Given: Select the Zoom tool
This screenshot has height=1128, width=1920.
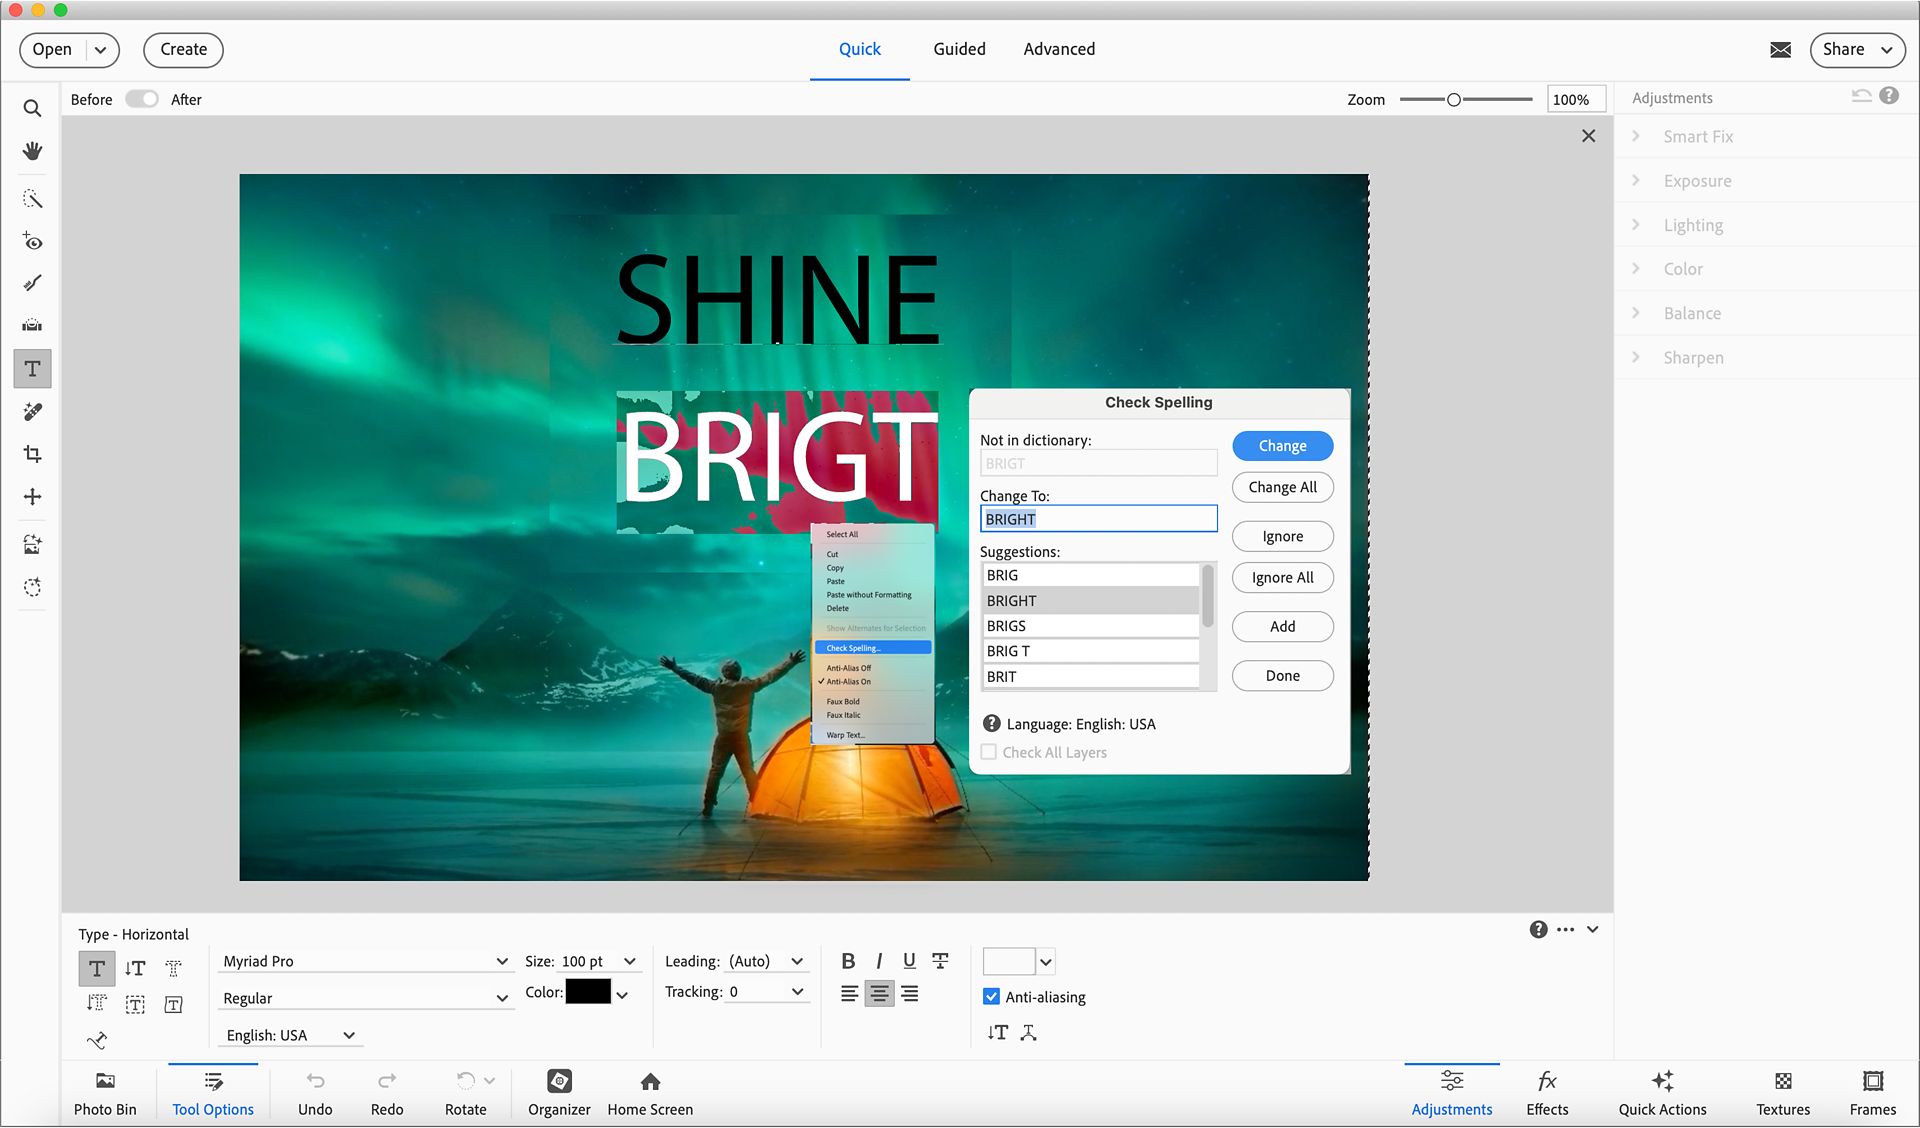Looking at the screenshot, I should pos(31,107).
